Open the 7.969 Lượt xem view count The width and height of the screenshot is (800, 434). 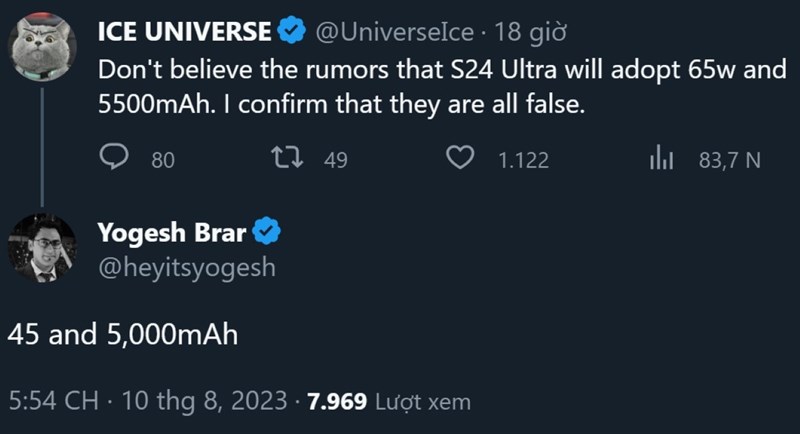click(388, 402)
